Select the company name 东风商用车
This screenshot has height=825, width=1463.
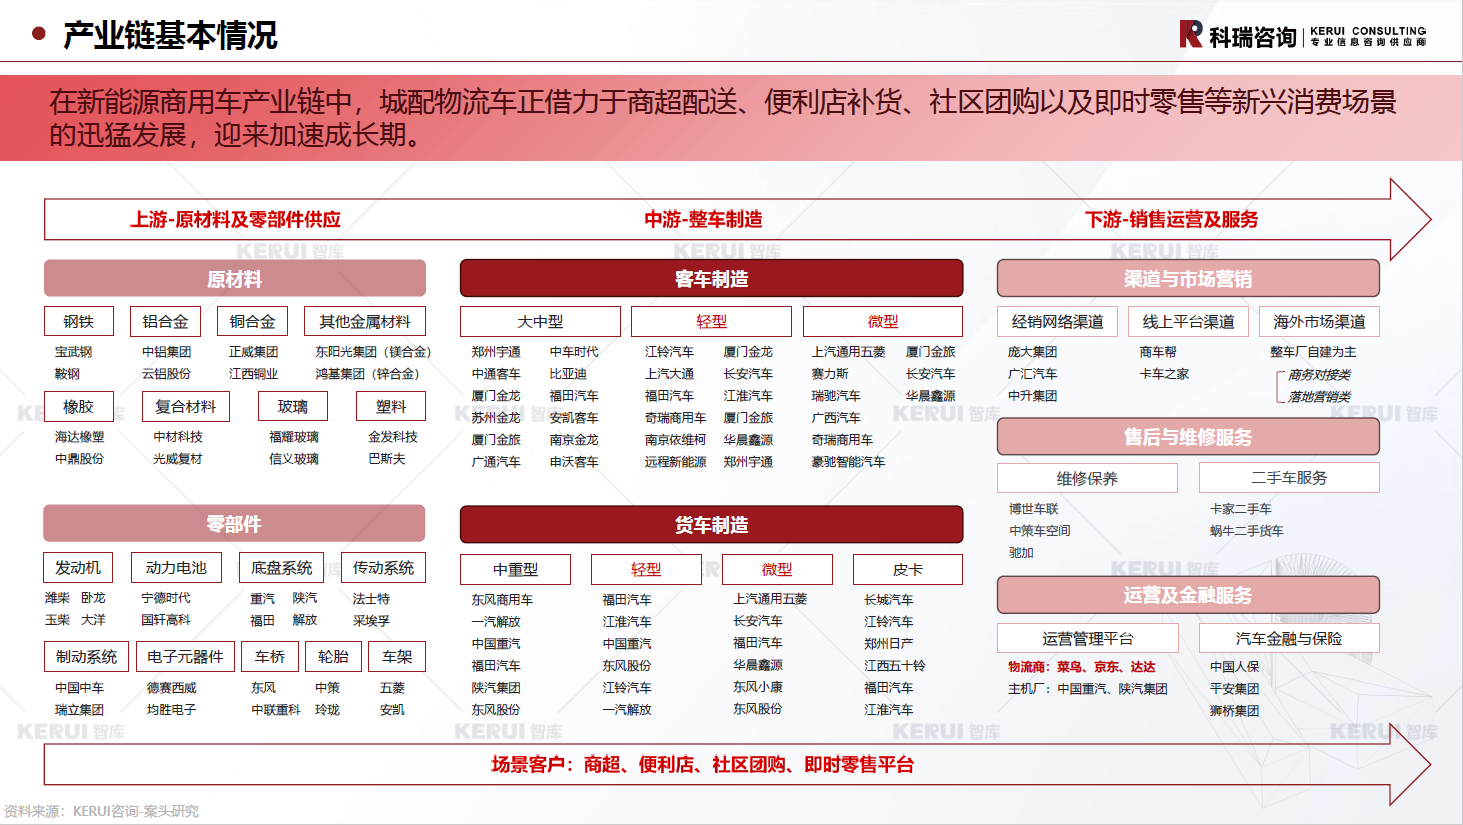coord(502,600)
